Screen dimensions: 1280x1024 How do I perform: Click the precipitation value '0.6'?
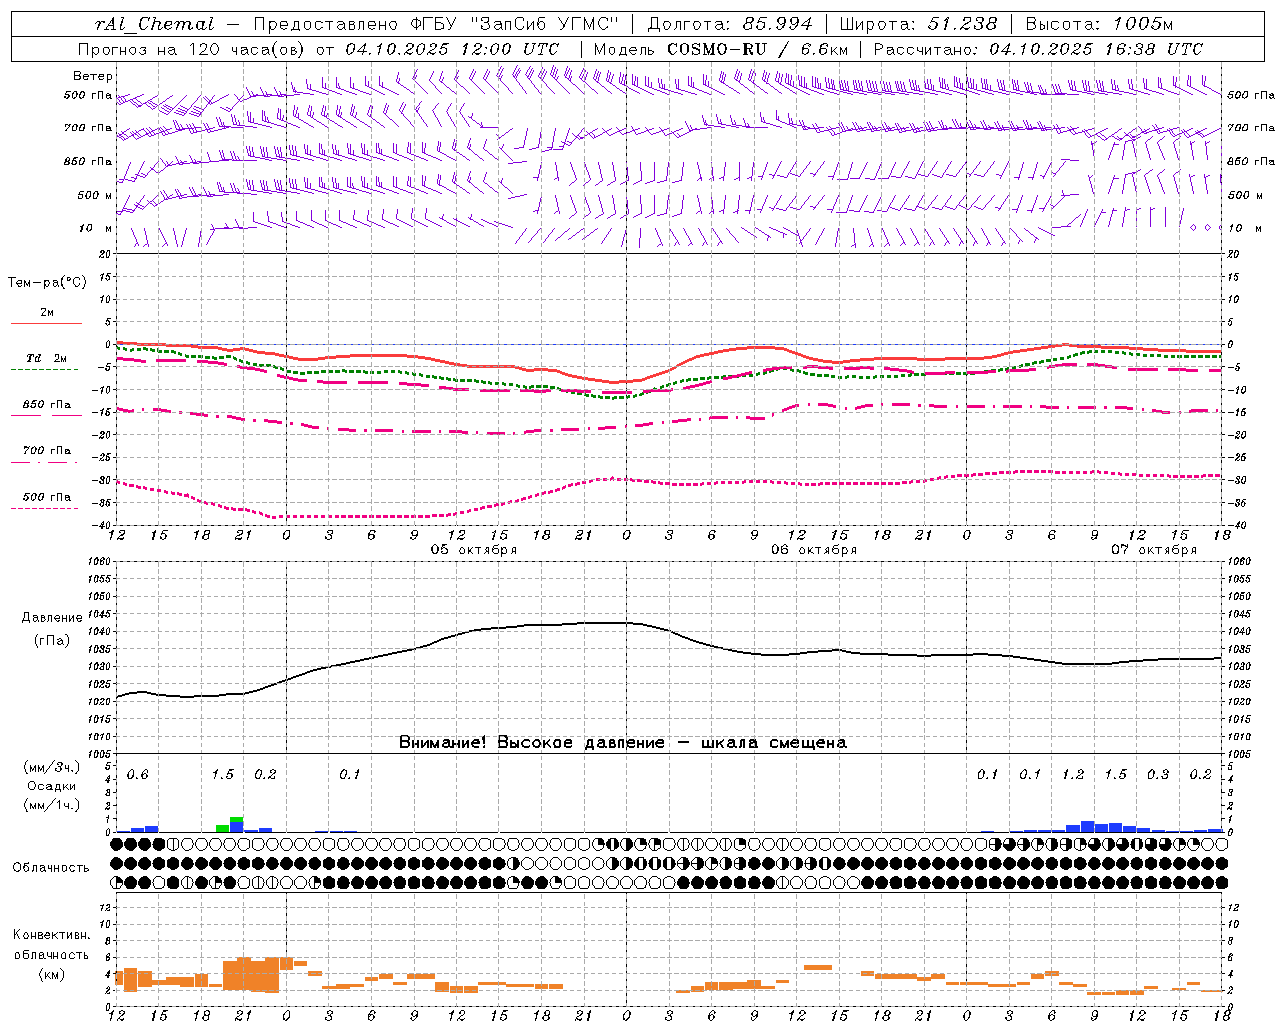137,774
